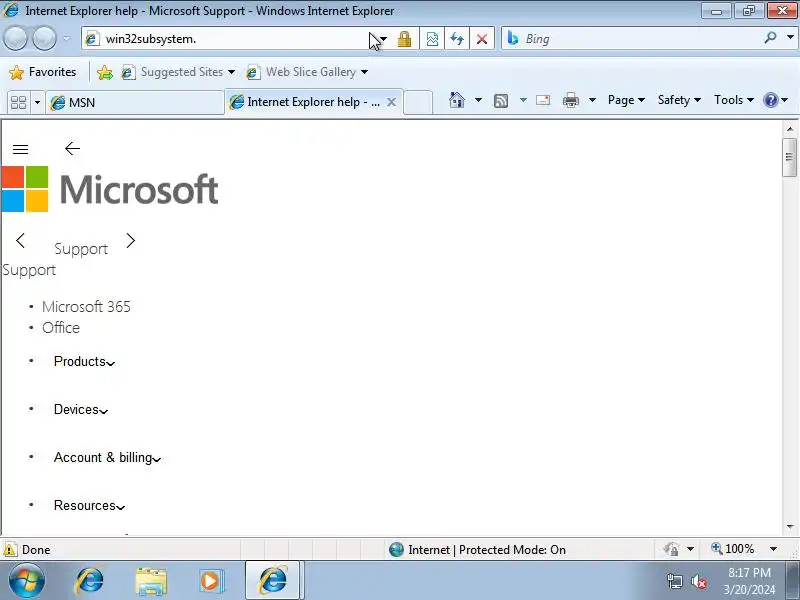800x600 pixels.
Task: Open the Favorites center
Action: coord(43,72)
